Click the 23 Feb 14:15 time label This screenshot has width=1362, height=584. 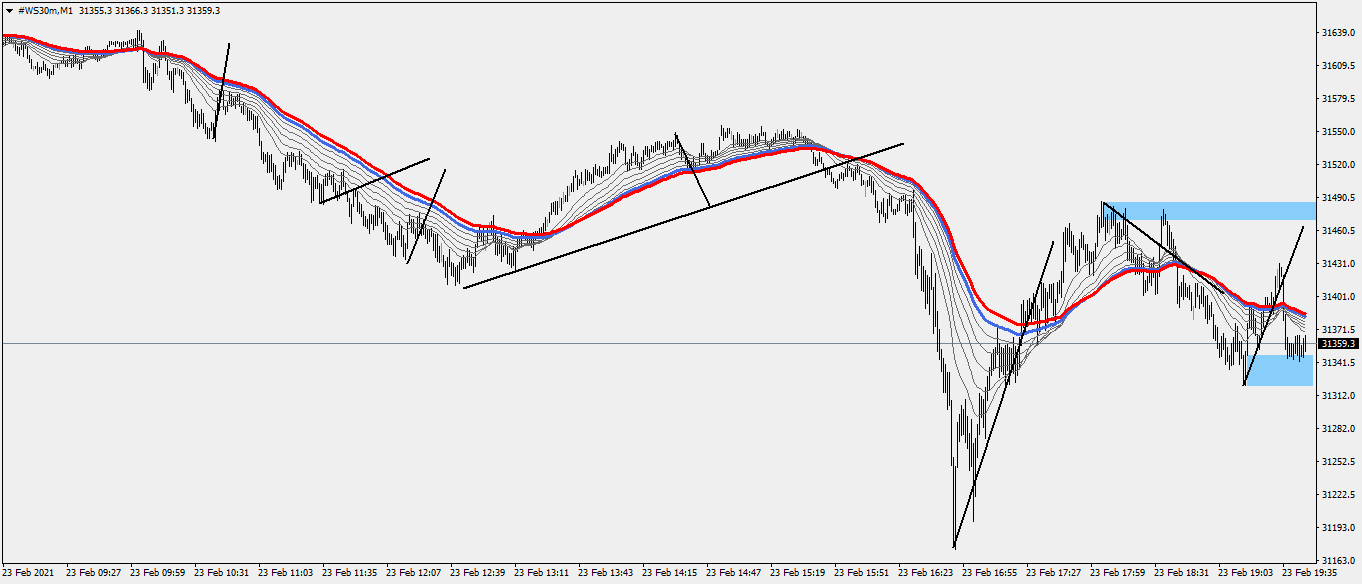pos(670,574)
